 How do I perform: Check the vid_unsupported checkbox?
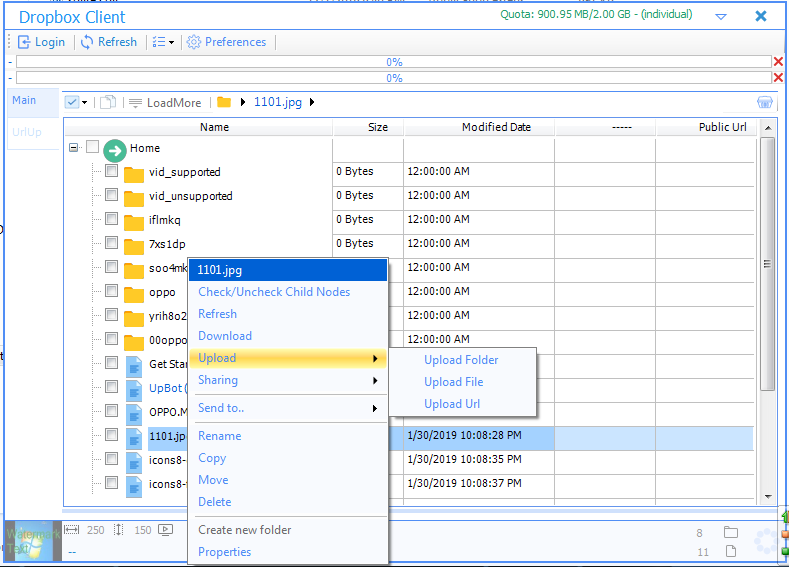111,195
